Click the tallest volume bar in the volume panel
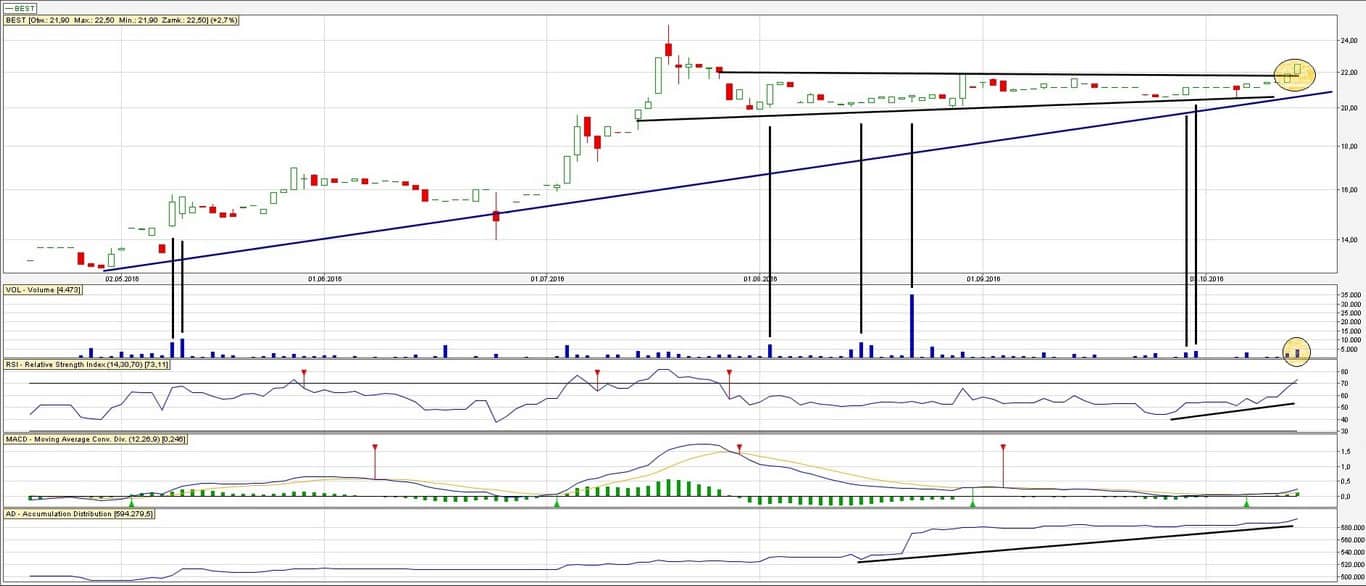Image resolution: width=1366 pixels, height=586 pixels. coord(911,325)
